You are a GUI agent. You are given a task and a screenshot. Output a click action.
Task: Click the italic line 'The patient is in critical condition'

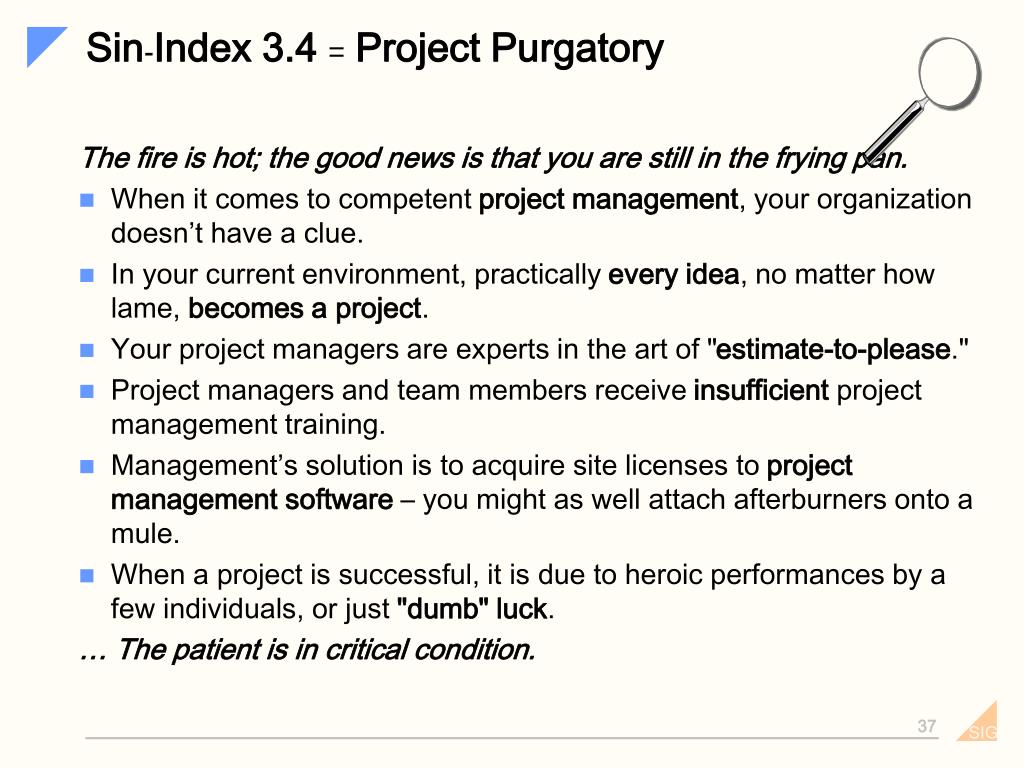click(325, 650)
